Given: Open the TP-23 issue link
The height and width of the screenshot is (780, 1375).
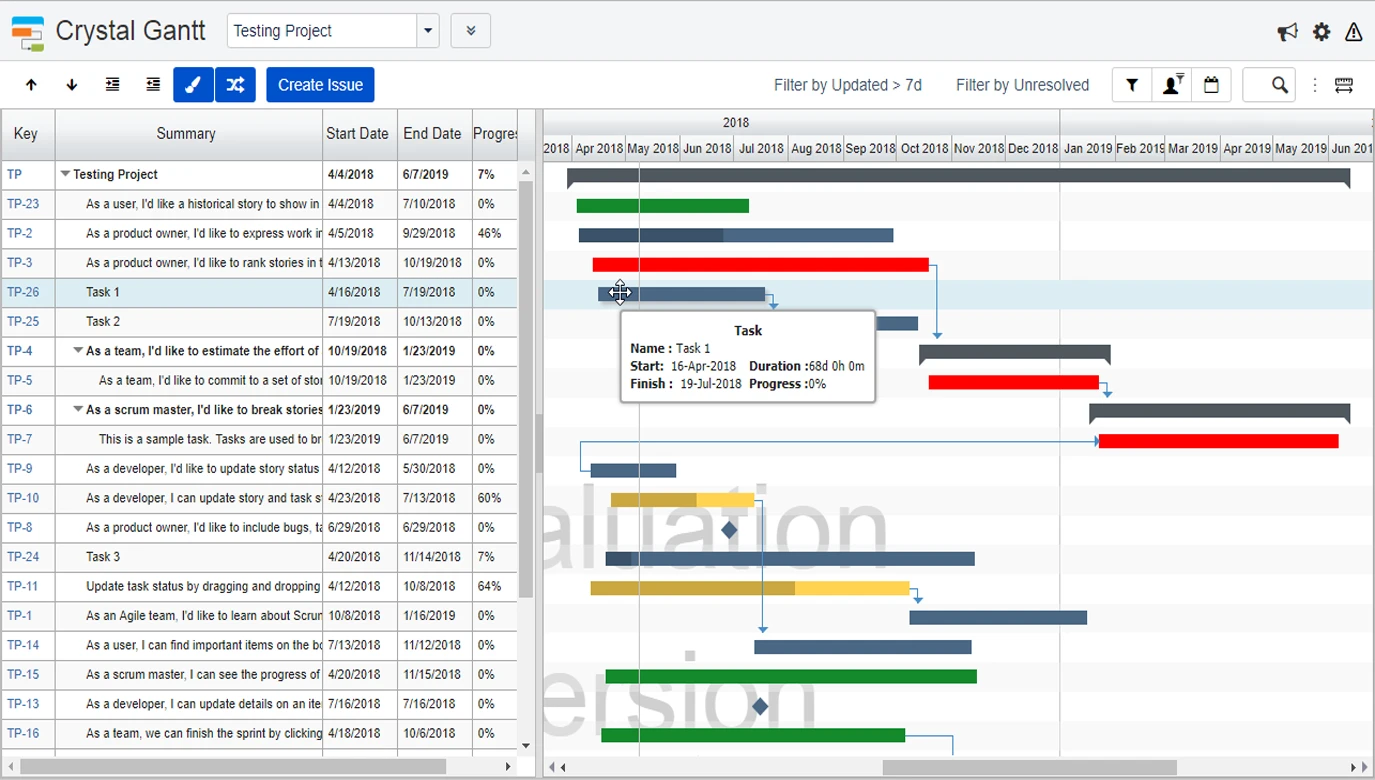Looking at the screenshot, I should coord(23,204).
